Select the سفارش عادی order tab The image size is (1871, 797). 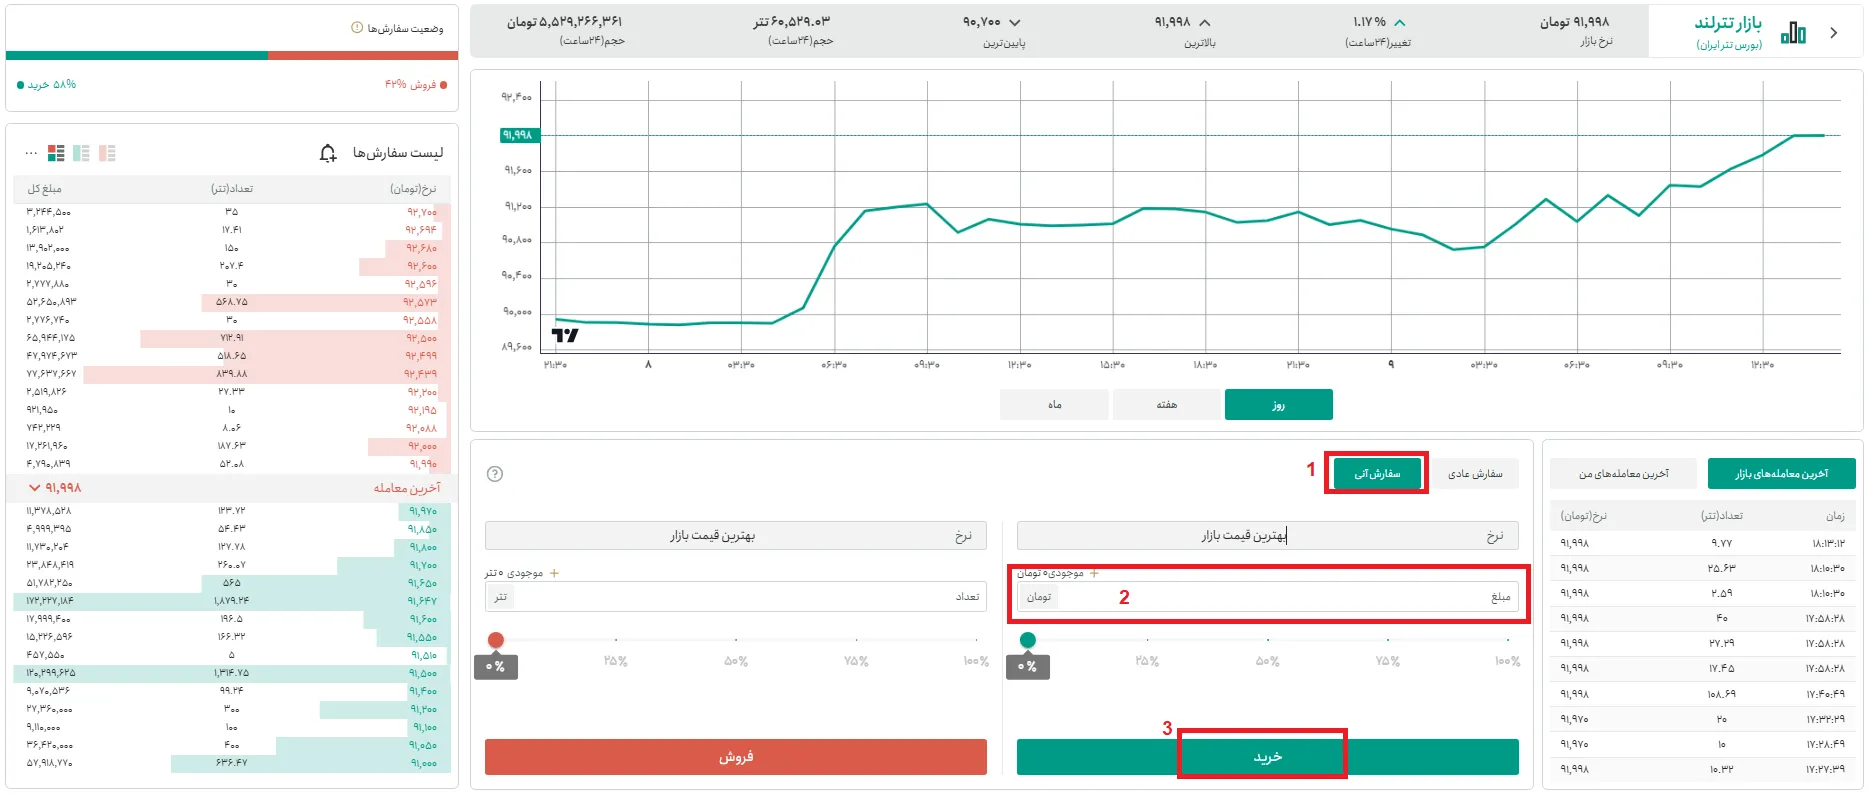tap(1474, 474)
